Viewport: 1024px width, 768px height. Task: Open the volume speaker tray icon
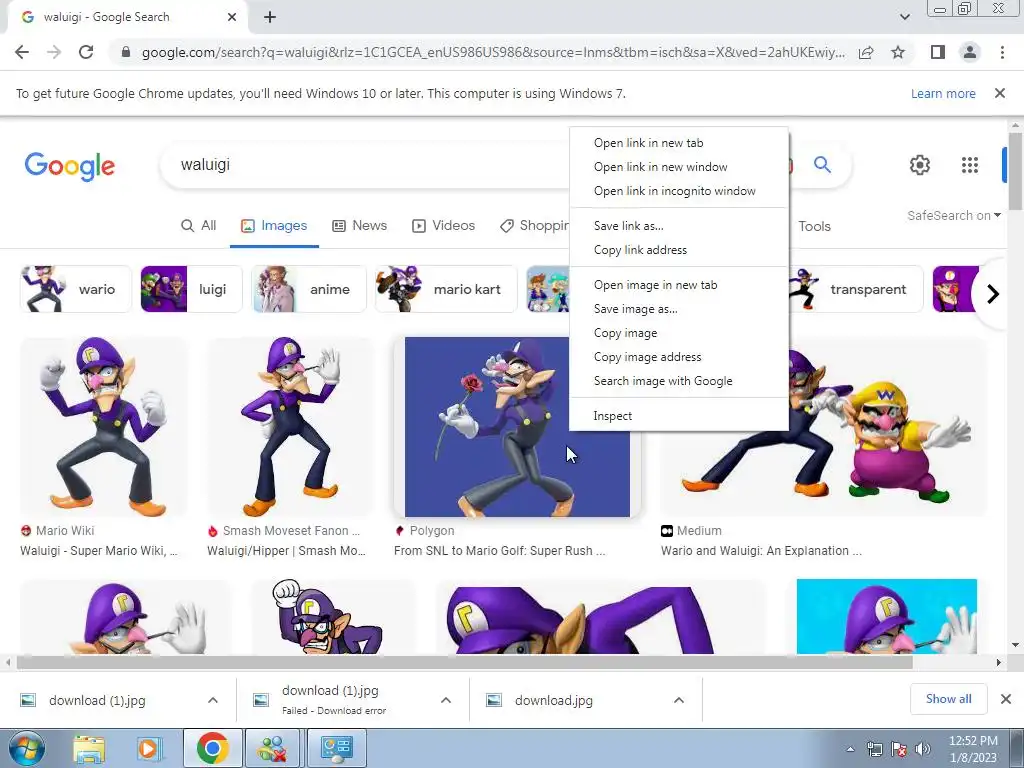[x=922, y=749]
